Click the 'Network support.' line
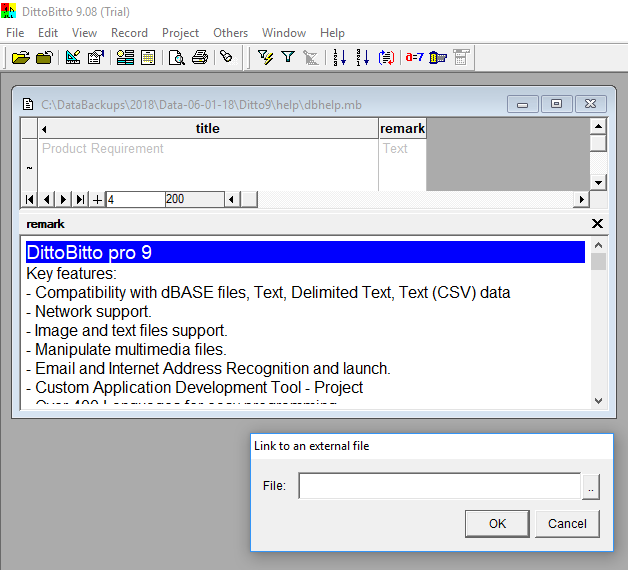The height and width of the screenshot is (570, 628). pyautogui.click(x=89, y=312)
